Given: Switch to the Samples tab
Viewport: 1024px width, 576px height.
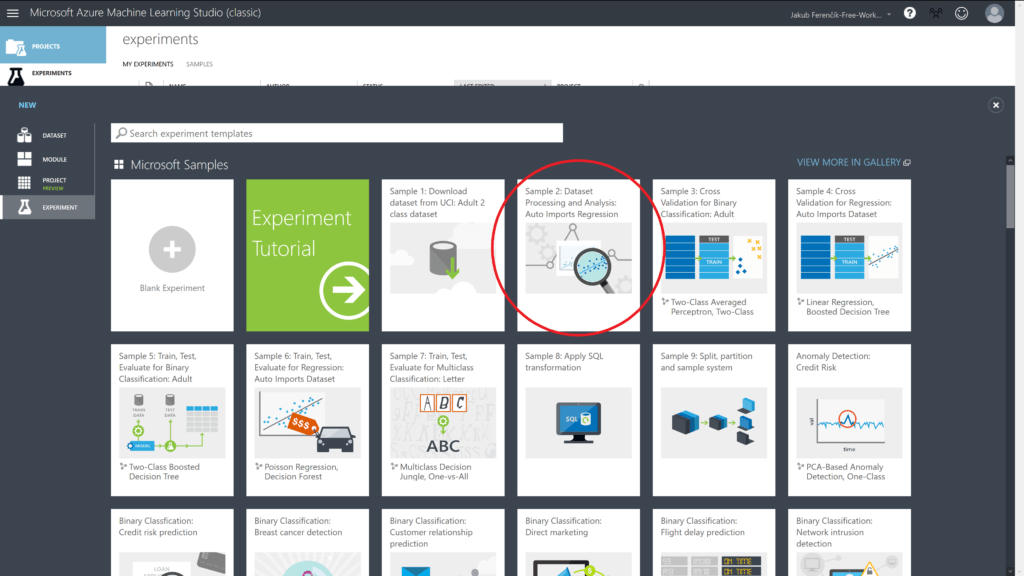Looking at the screenshot, I should [x=199, y=64].
